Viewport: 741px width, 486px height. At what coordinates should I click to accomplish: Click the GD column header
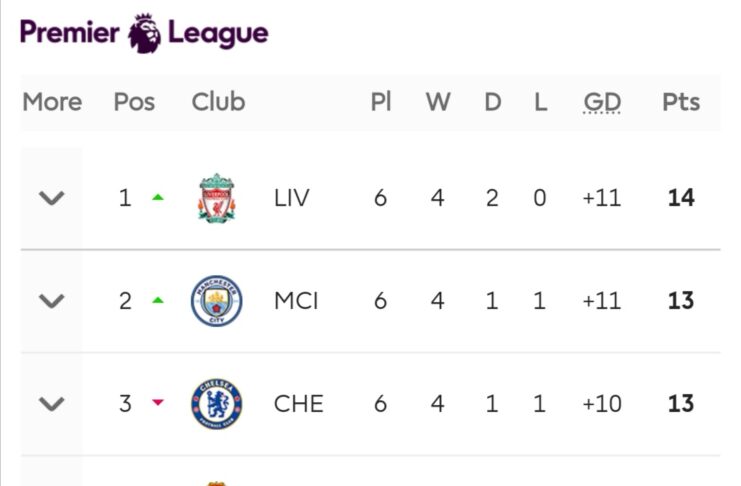pyautogui.click(x=601, y=102)
